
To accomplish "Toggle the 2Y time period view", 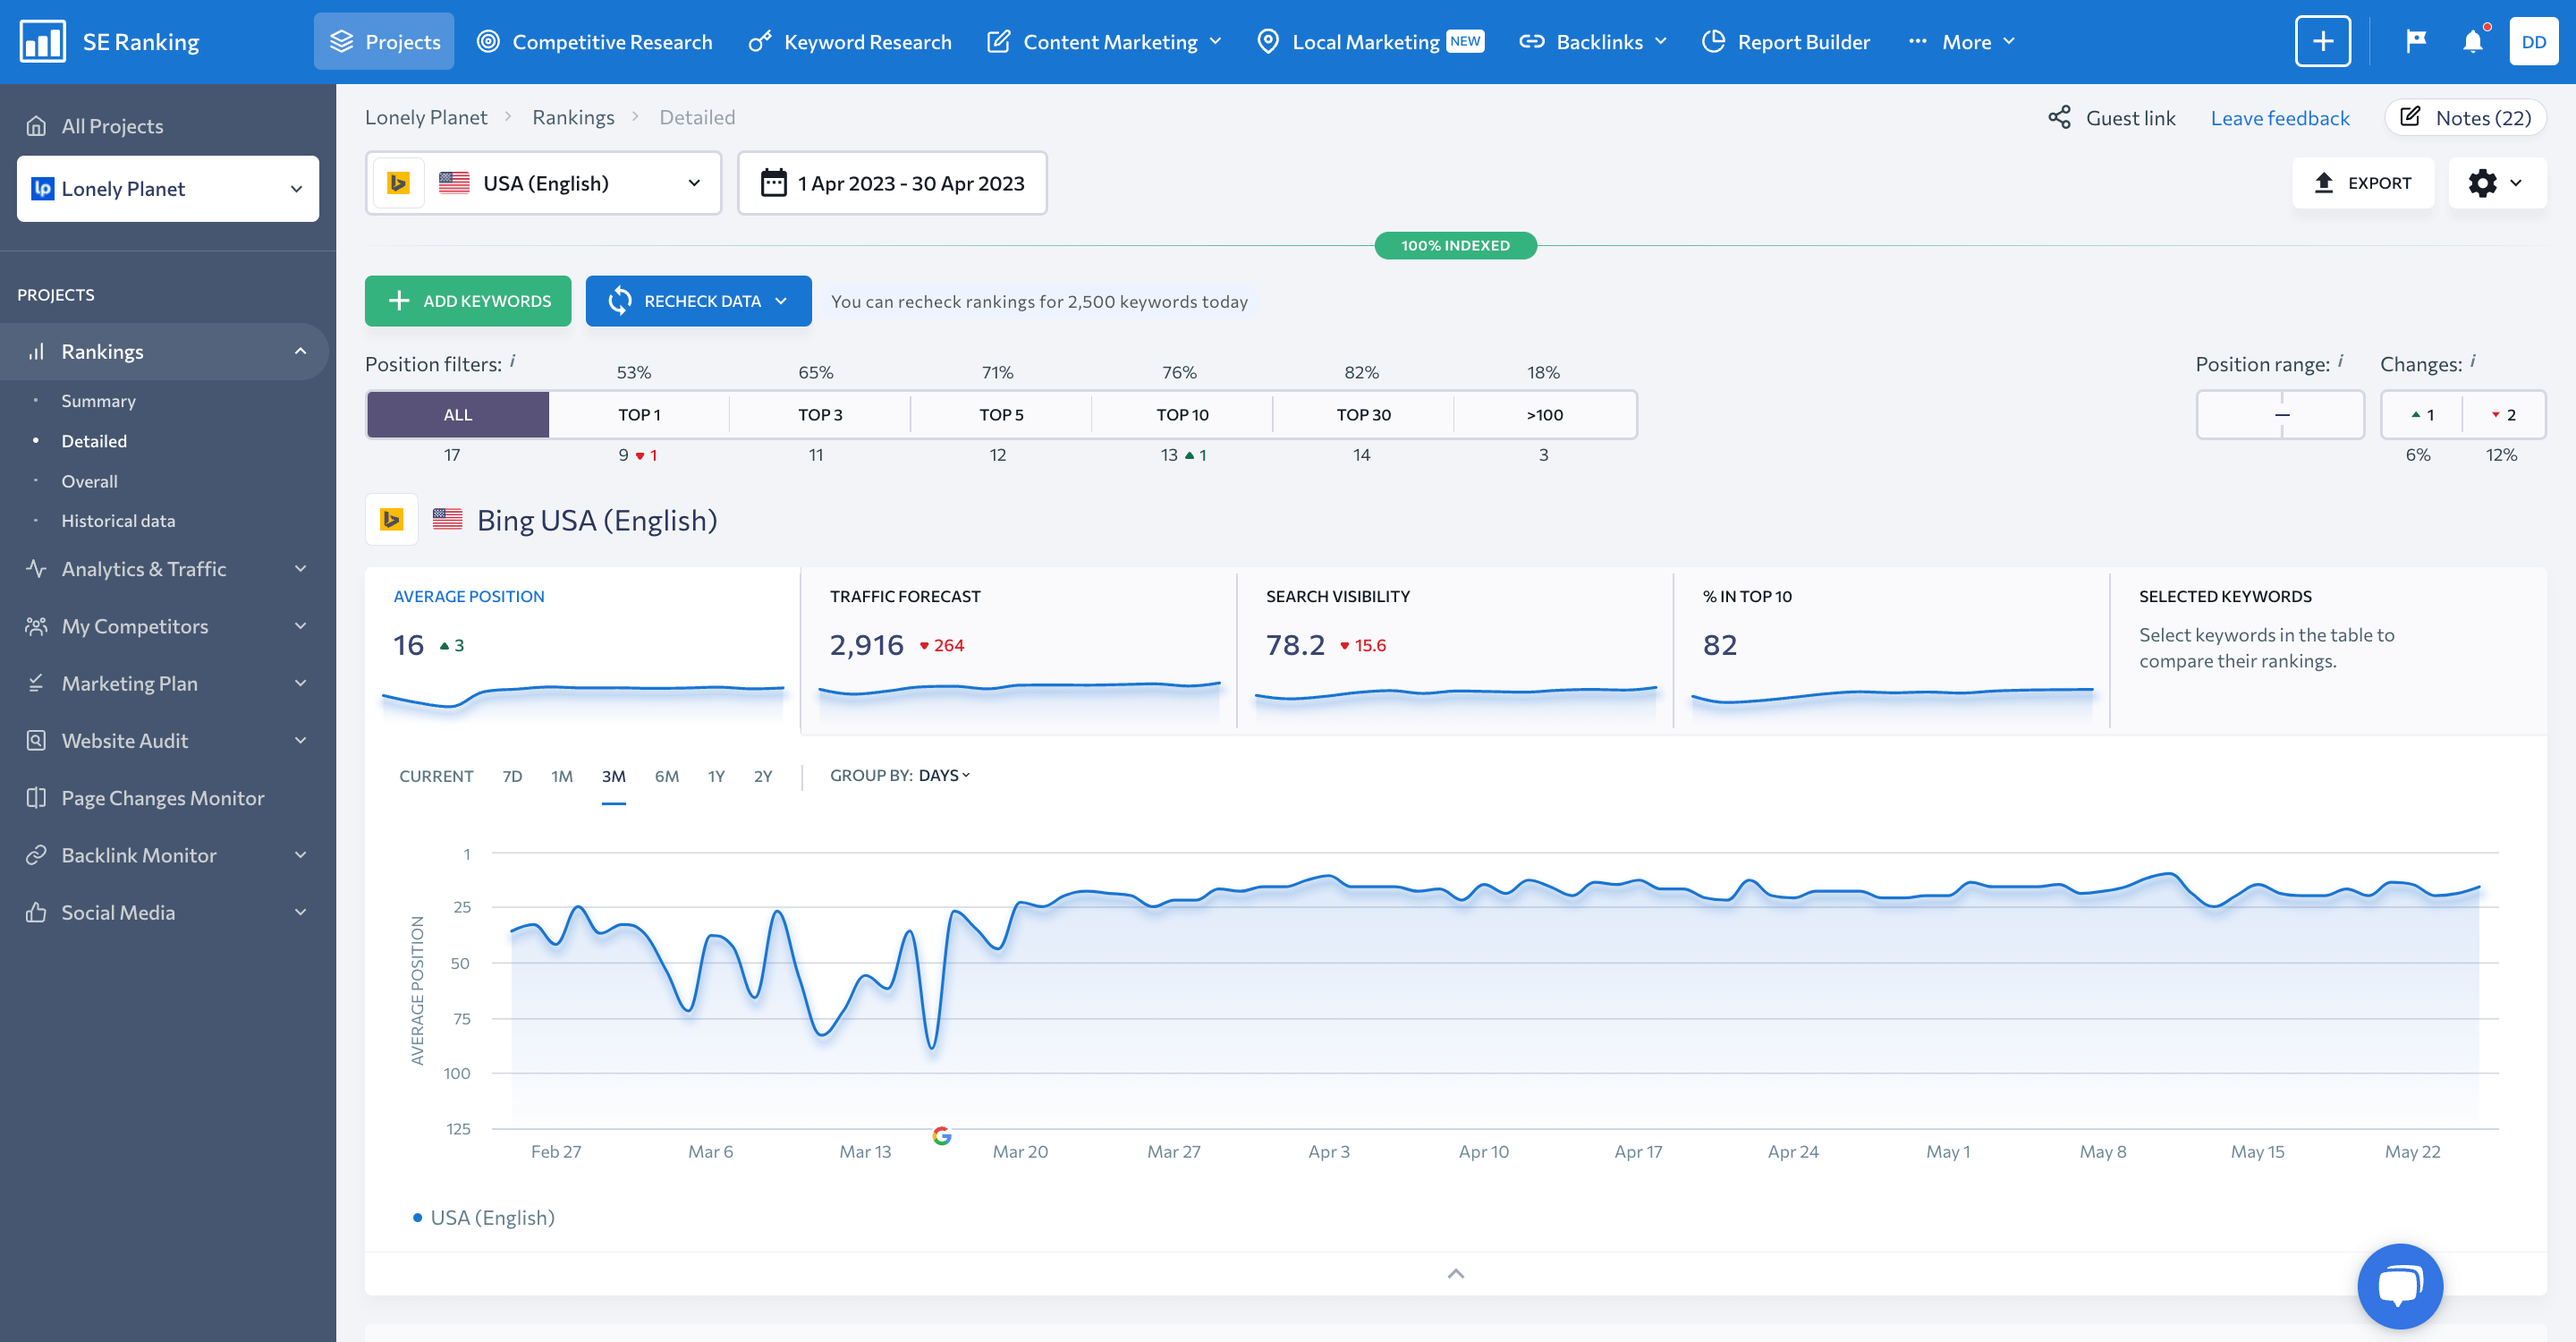I will (x=765, y=775).
